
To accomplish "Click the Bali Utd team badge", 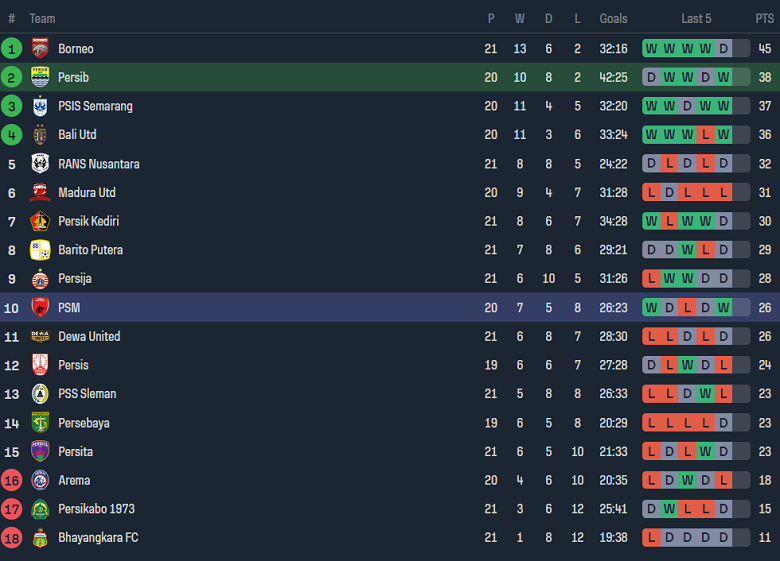I will coord(40,135).
